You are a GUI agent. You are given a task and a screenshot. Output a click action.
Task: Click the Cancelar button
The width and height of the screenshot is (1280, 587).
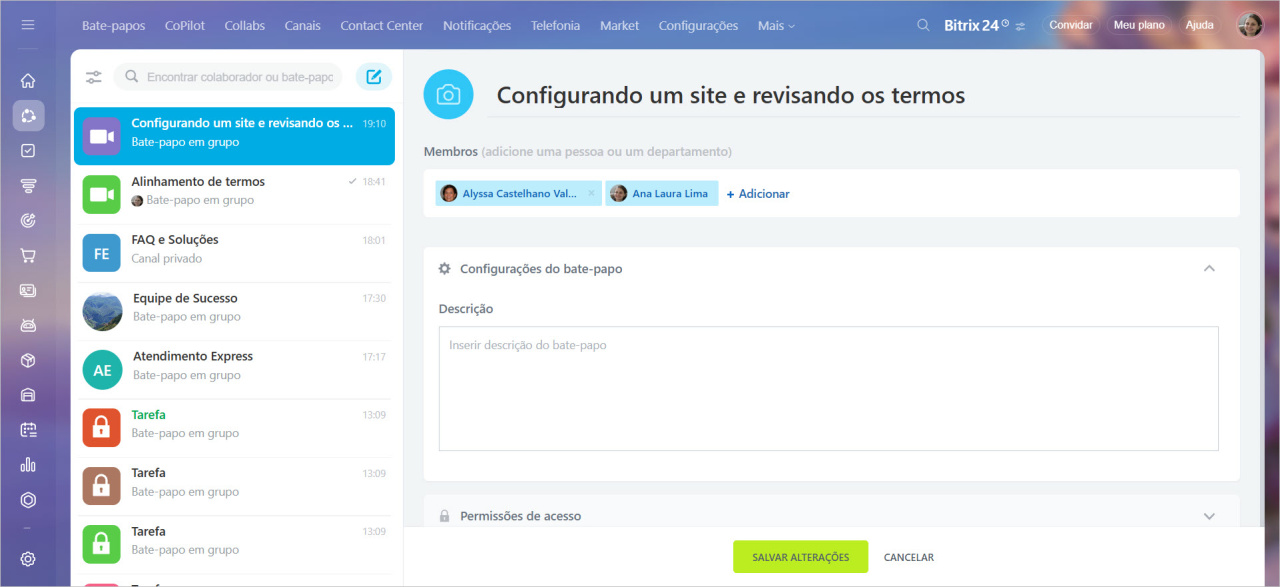click(909, 557)
